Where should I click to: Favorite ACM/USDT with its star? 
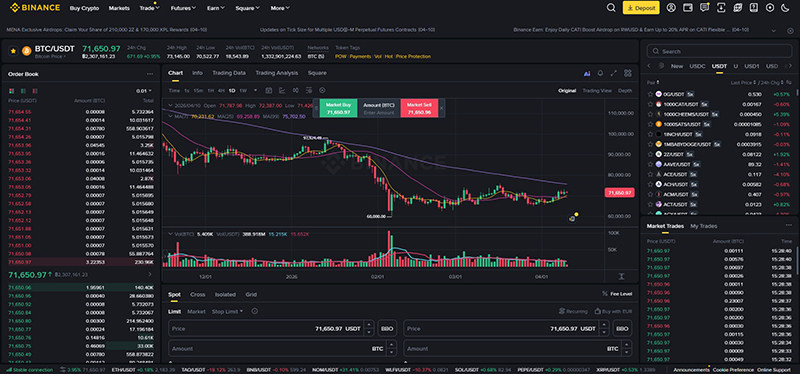pyautogui.click(x=650, y=194)
